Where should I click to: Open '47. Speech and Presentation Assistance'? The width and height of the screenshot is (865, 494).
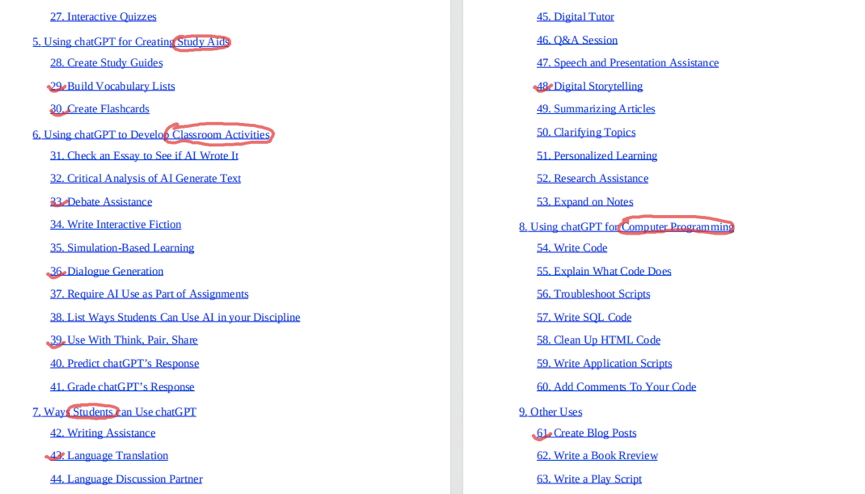pyautogui.click(x=628, y=63)
